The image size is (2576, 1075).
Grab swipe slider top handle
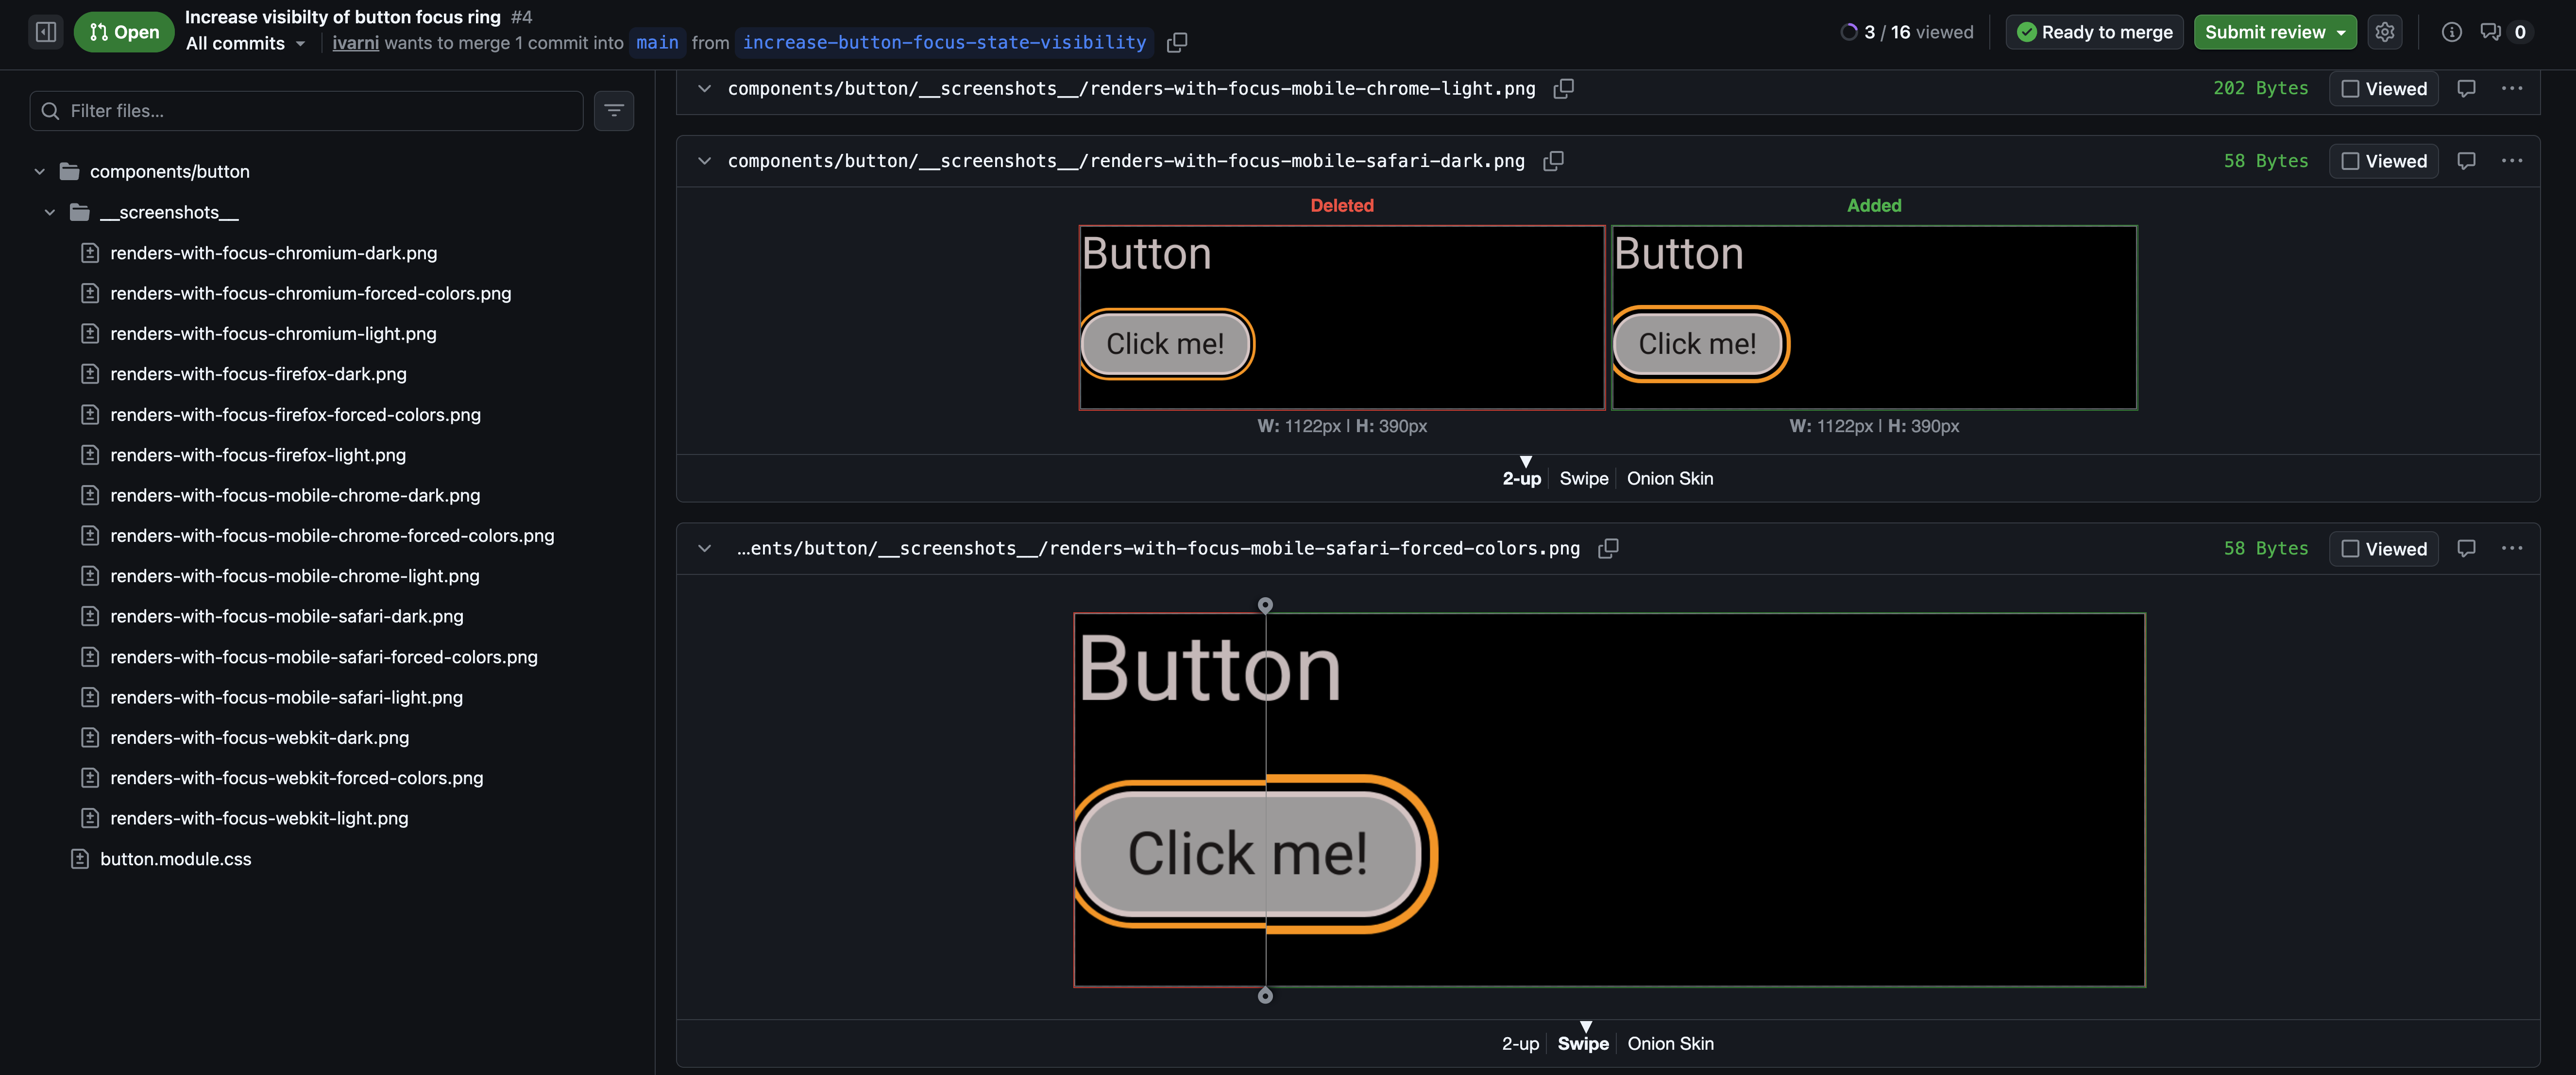tap(1265, 605)
